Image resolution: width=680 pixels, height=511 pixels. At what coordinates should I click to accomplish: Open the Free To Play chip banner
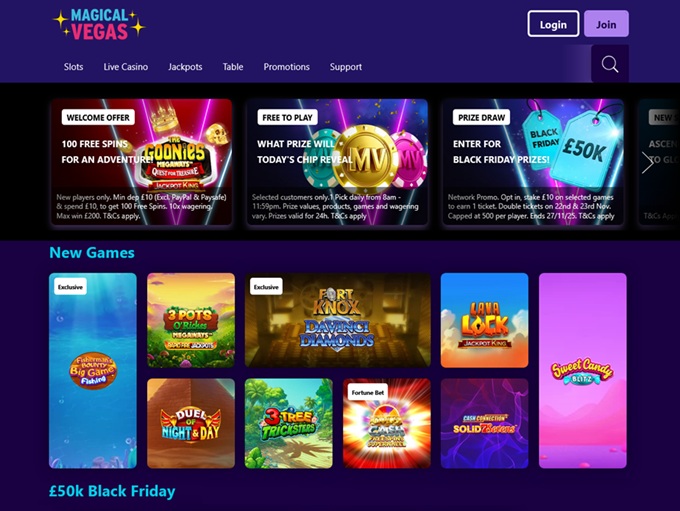point(337,162)
